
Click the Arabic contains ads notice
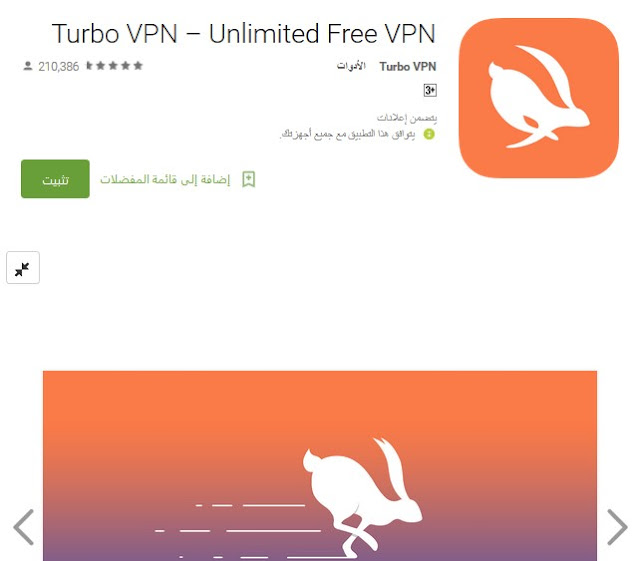tap(407, 118)
